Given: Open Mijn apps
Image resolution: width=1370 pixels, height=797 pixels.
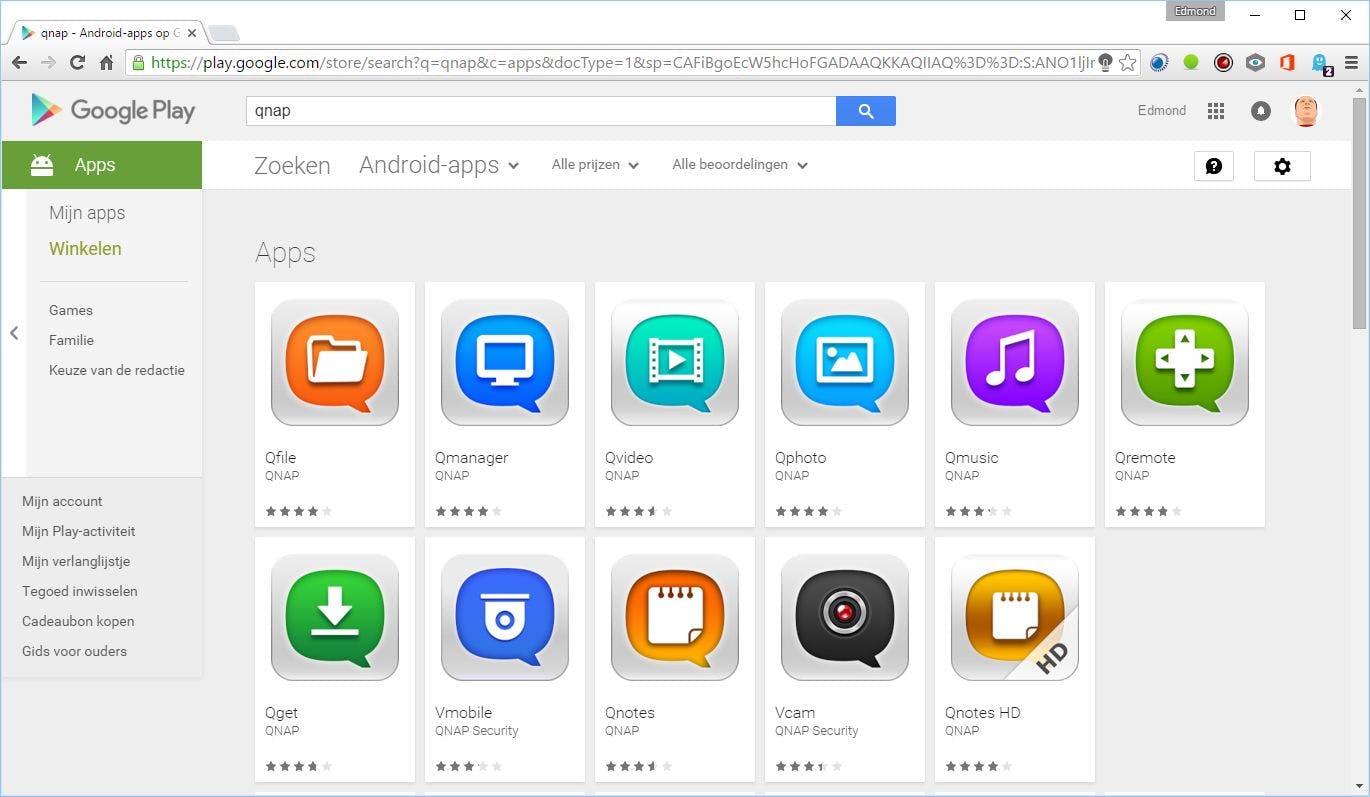Looking at the screenshot, I should click(x=87, y=213).
